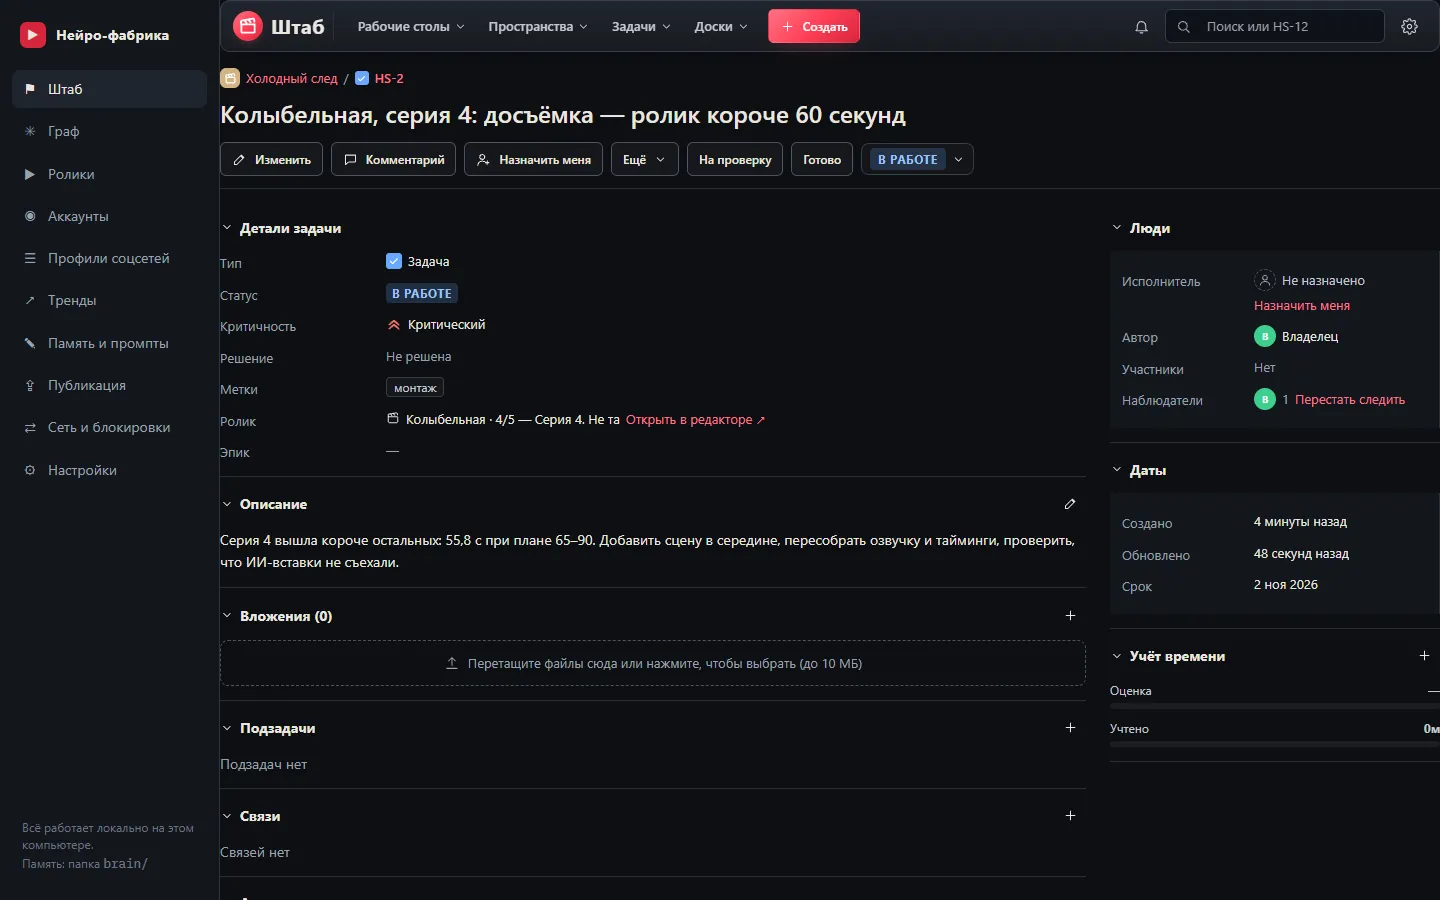Image resolution: width=1440 pixels, height=900 pixels.
Task: Click the Оценка time progress bar
Action: (x=1275, y=706)
